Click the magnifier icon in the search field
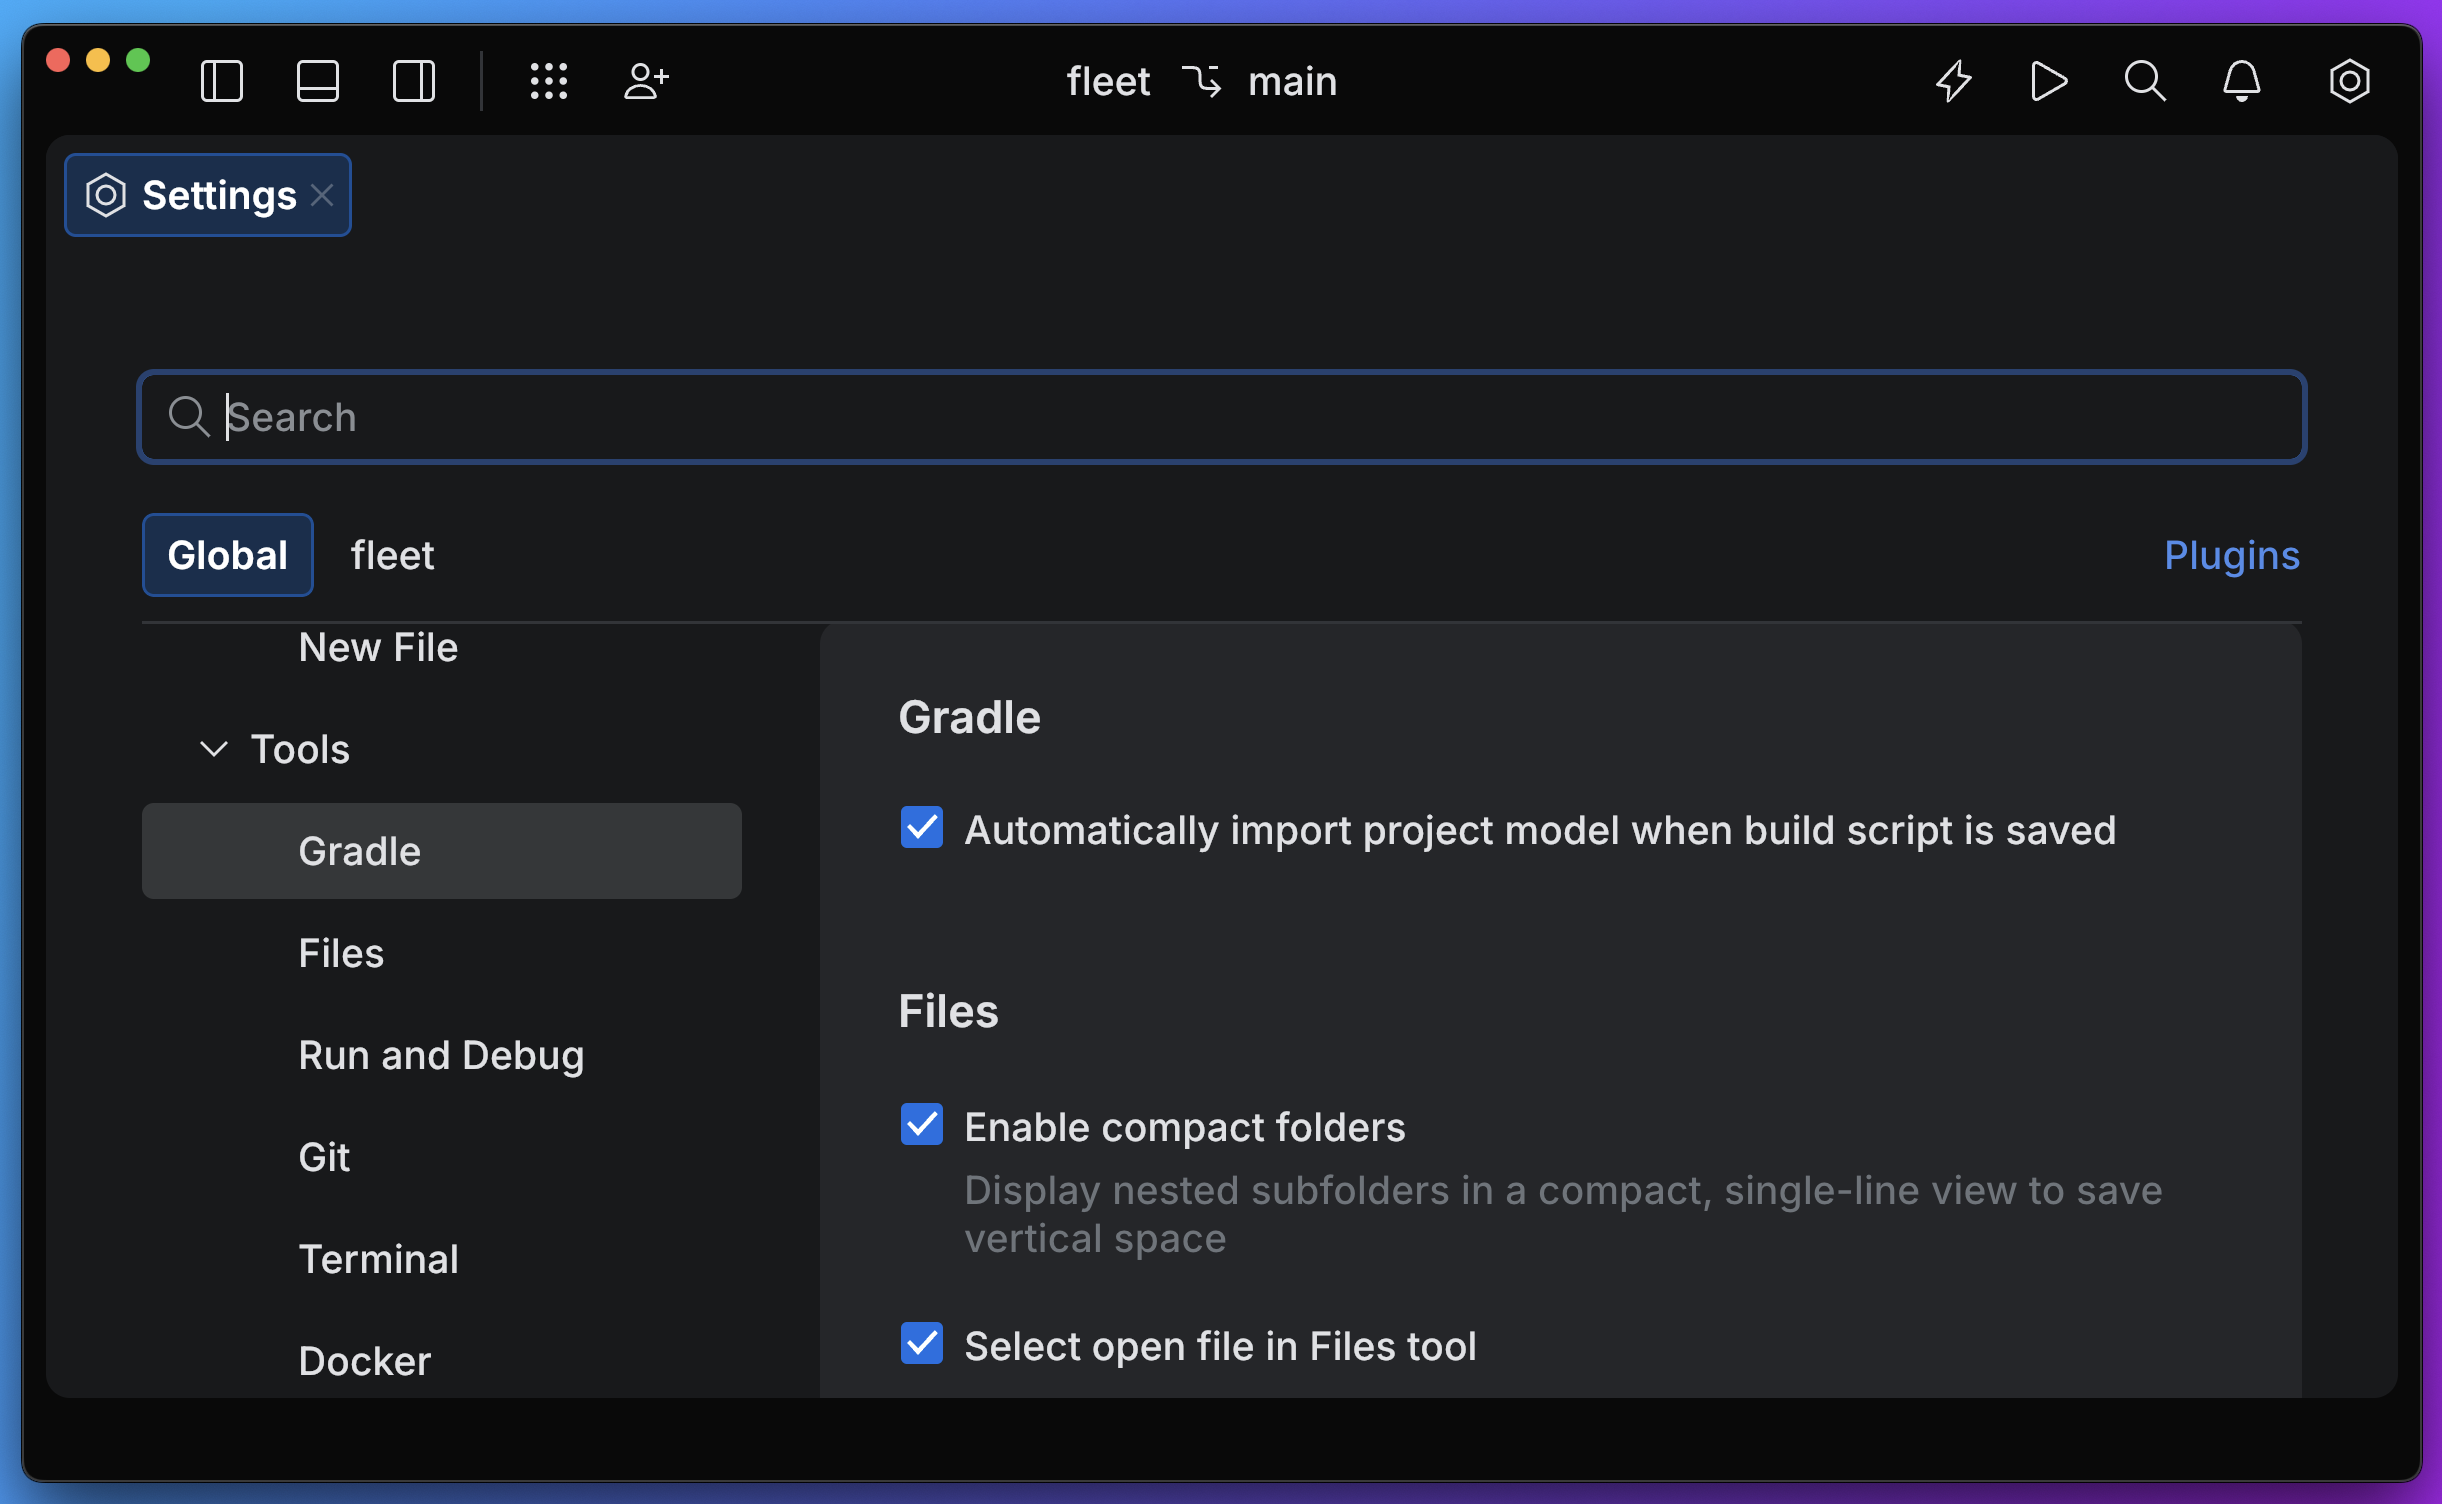 (x=188, y=416)
